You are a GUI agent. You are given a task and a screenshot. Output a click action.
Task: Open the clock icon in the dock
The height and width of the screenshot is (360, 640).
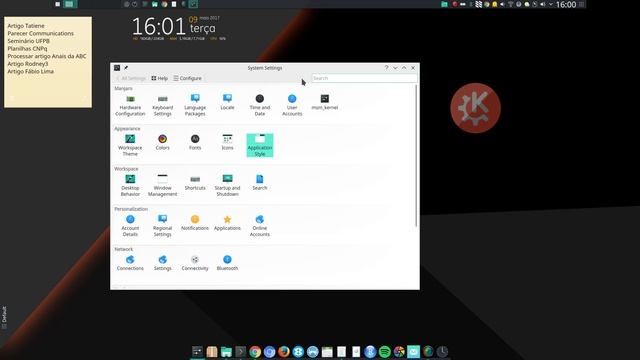pyautogui.click(x=442, y=351)
